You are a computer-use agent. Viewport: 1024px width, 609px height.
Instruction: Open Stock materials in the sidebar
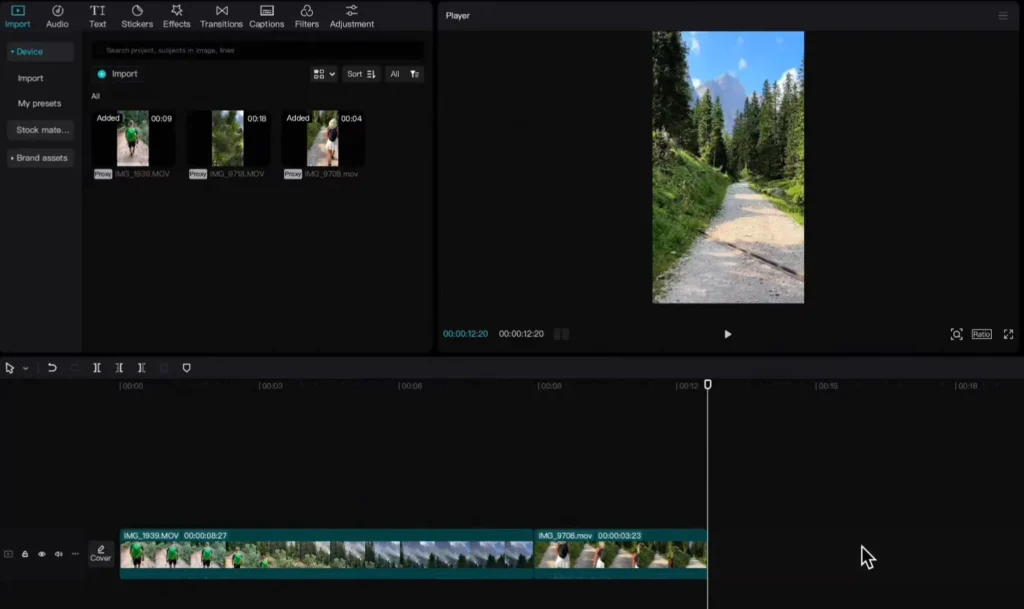(x=42, y=130)
